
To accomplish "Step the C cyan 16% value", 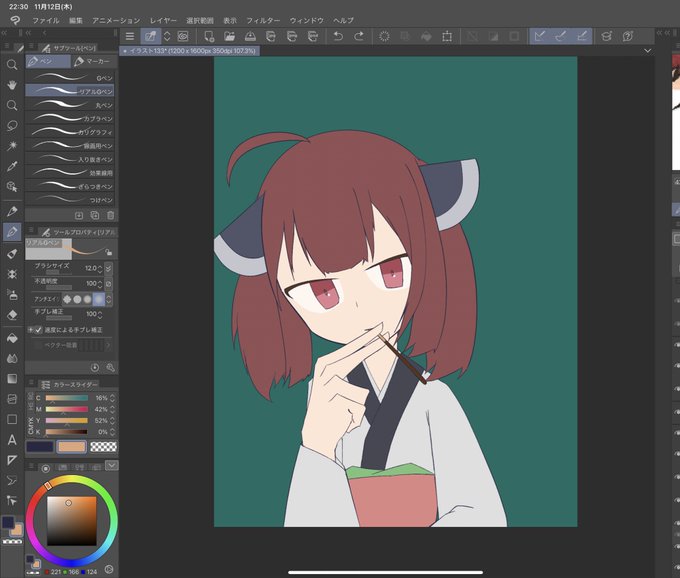I will tap(113, 398).
